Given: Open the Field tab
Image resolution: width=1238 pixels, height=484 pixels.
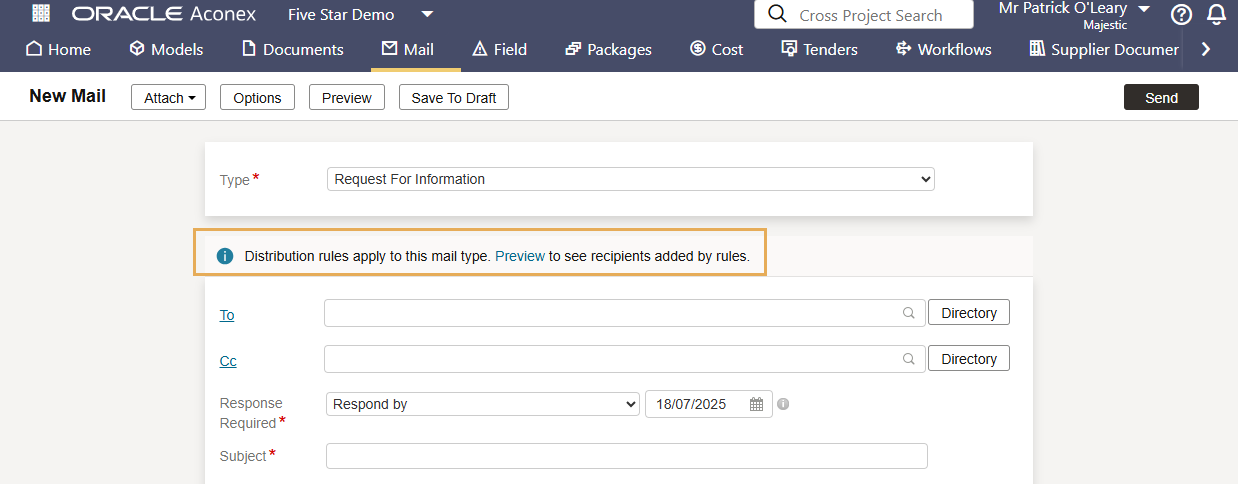Looking at the screenshot, I should (x=499, y=49).
